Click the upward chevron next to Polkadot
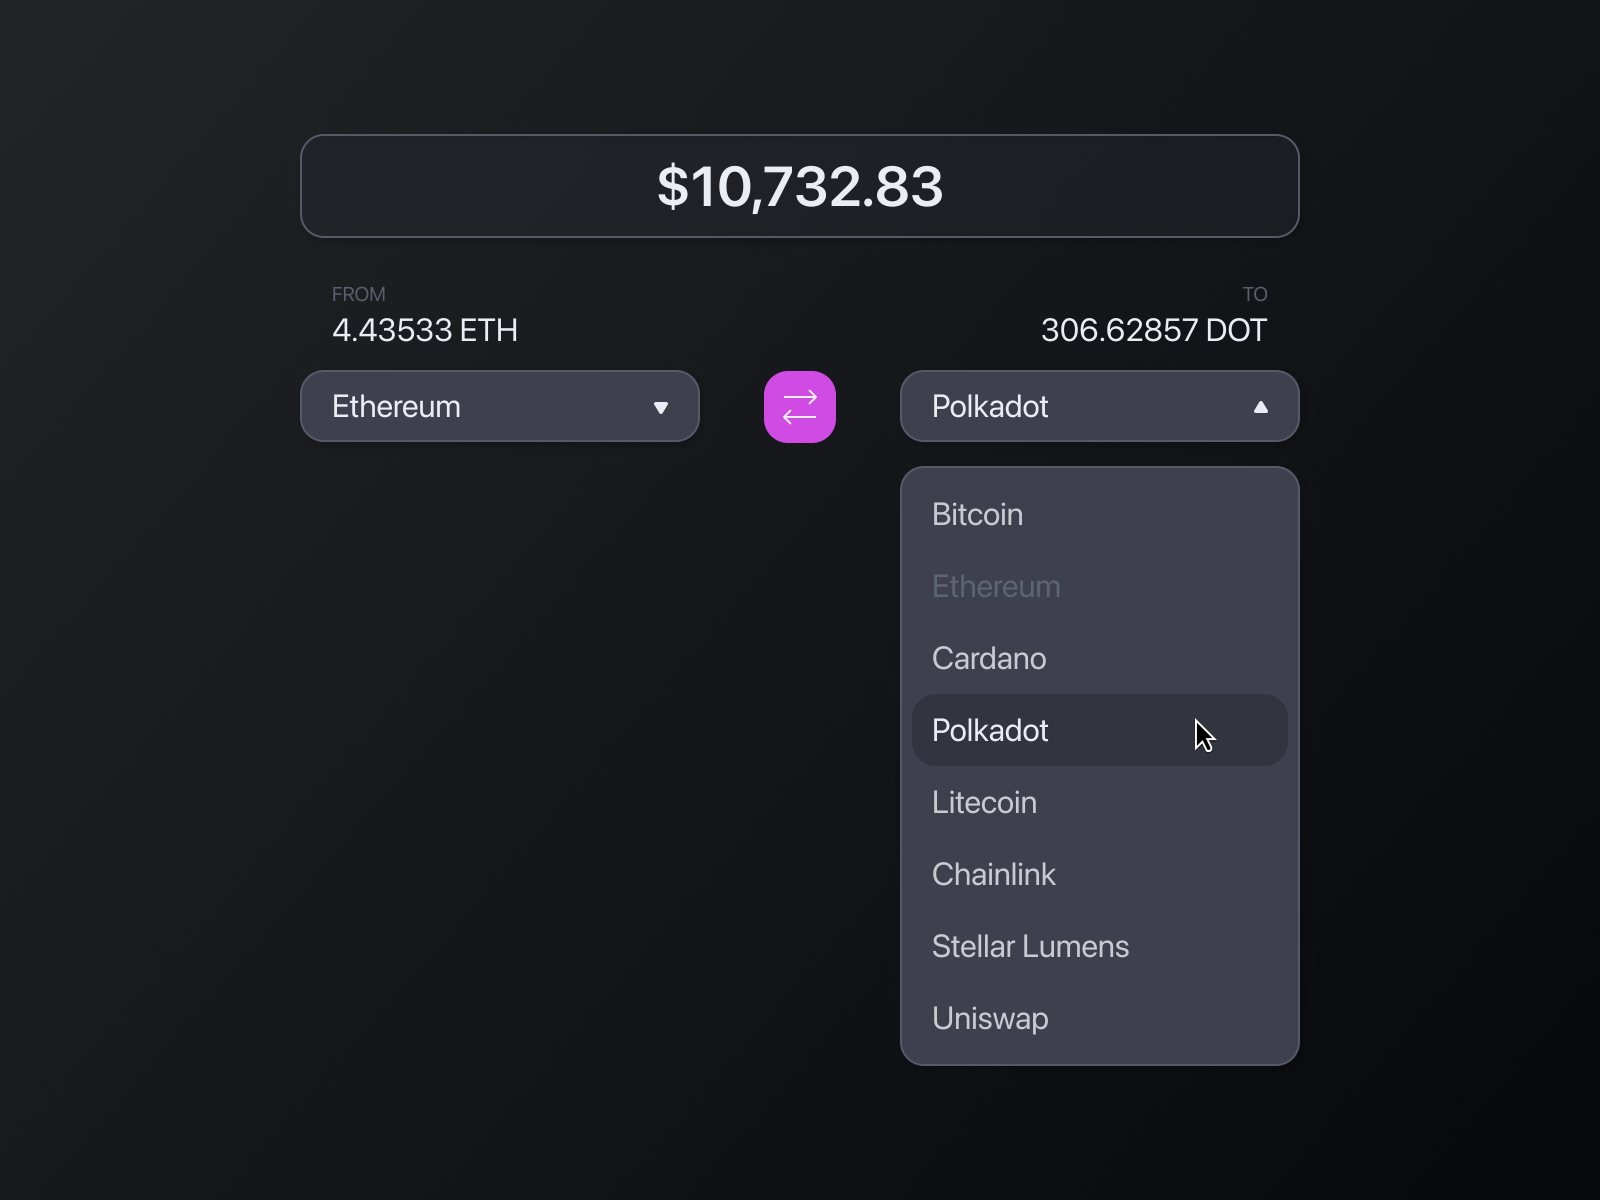Image resolution: width=1600 pixels, height=1200 pixels. point(1260,406)
